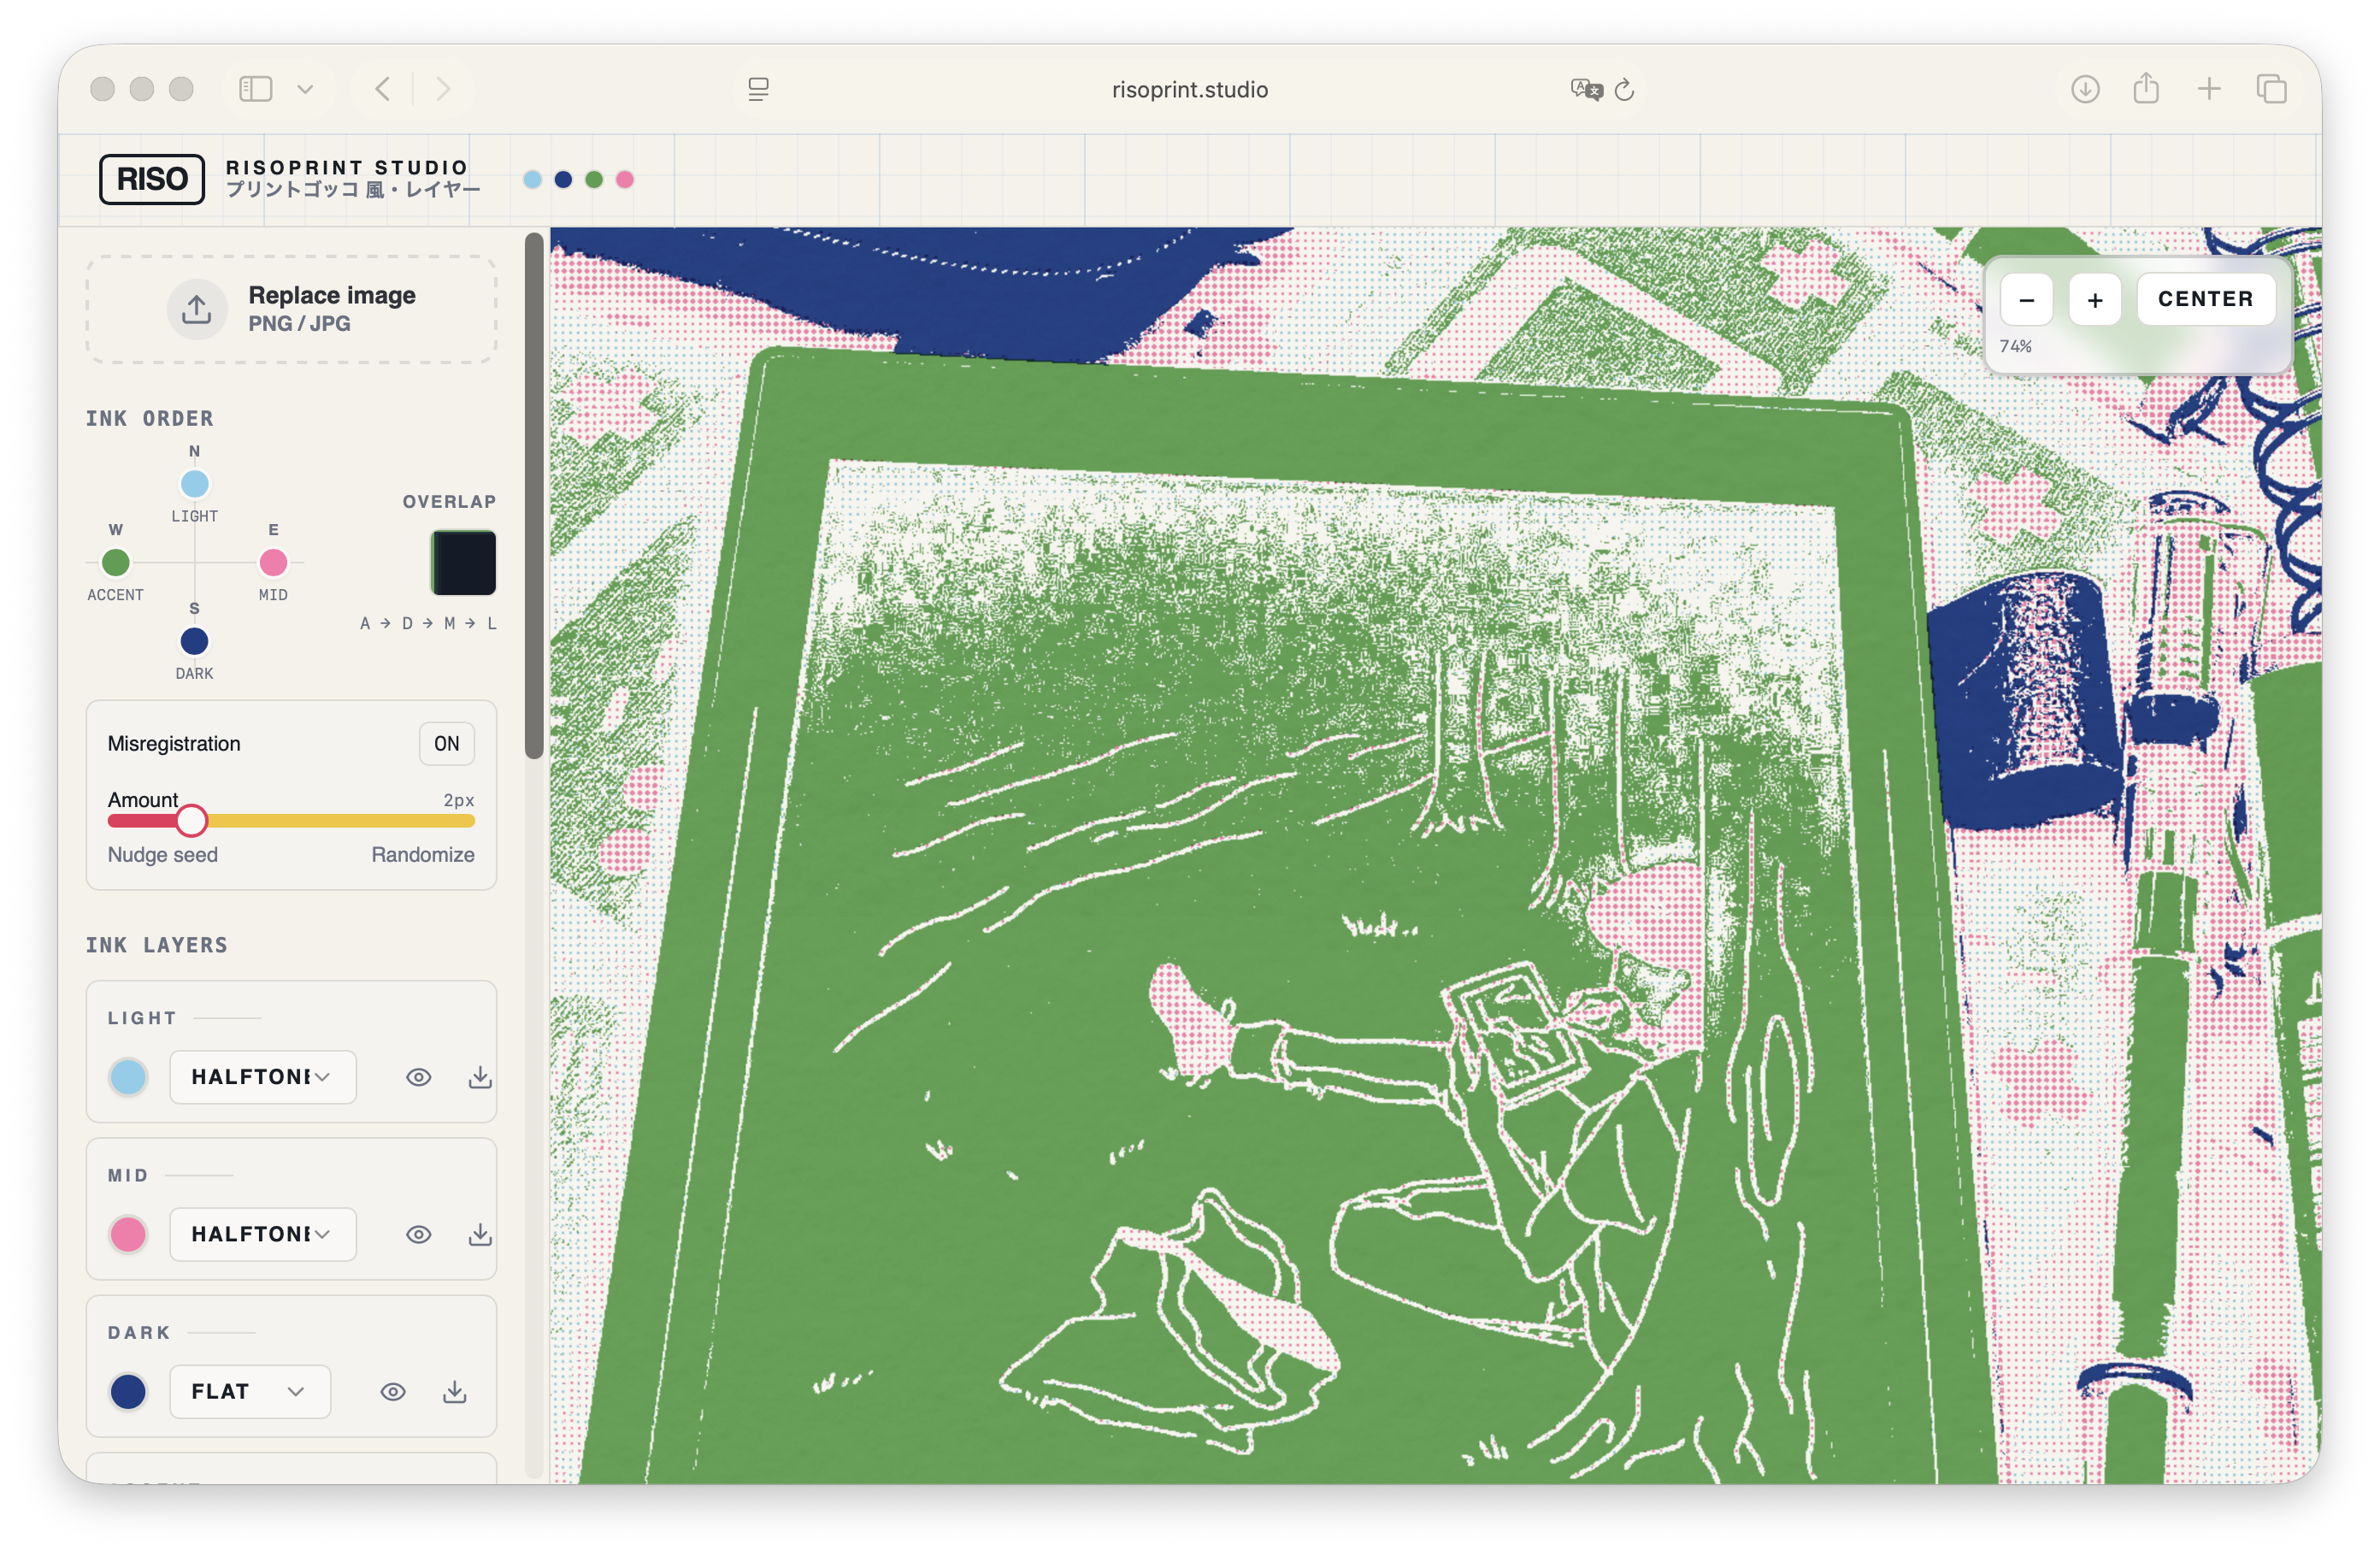Viewport: 2380px width, 1556px height.
Task: Open Safari sidebar toggle
Action: pyautogui.click(x=256, y=89)
